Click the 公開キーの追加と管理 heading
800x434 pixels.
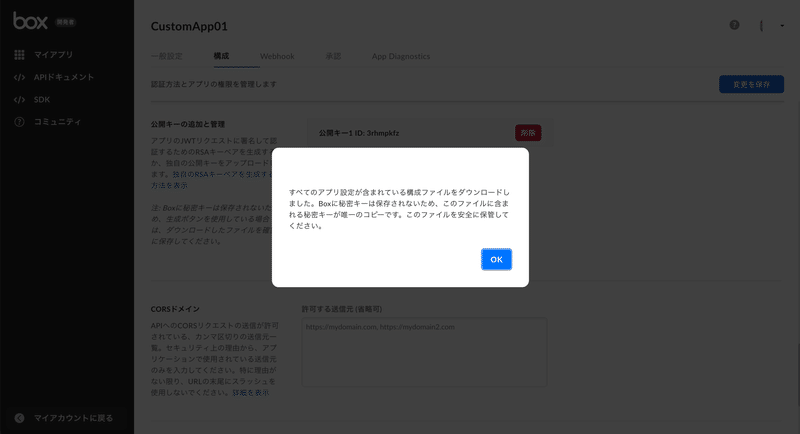pos(188,124)
